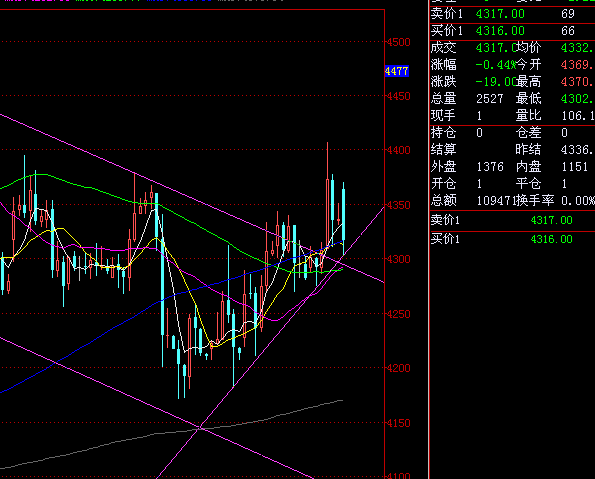The height and width of the screenshot is (479, 595).
Task: Click the 量比 volume ratio label
Action: click(x=528, y=115)
